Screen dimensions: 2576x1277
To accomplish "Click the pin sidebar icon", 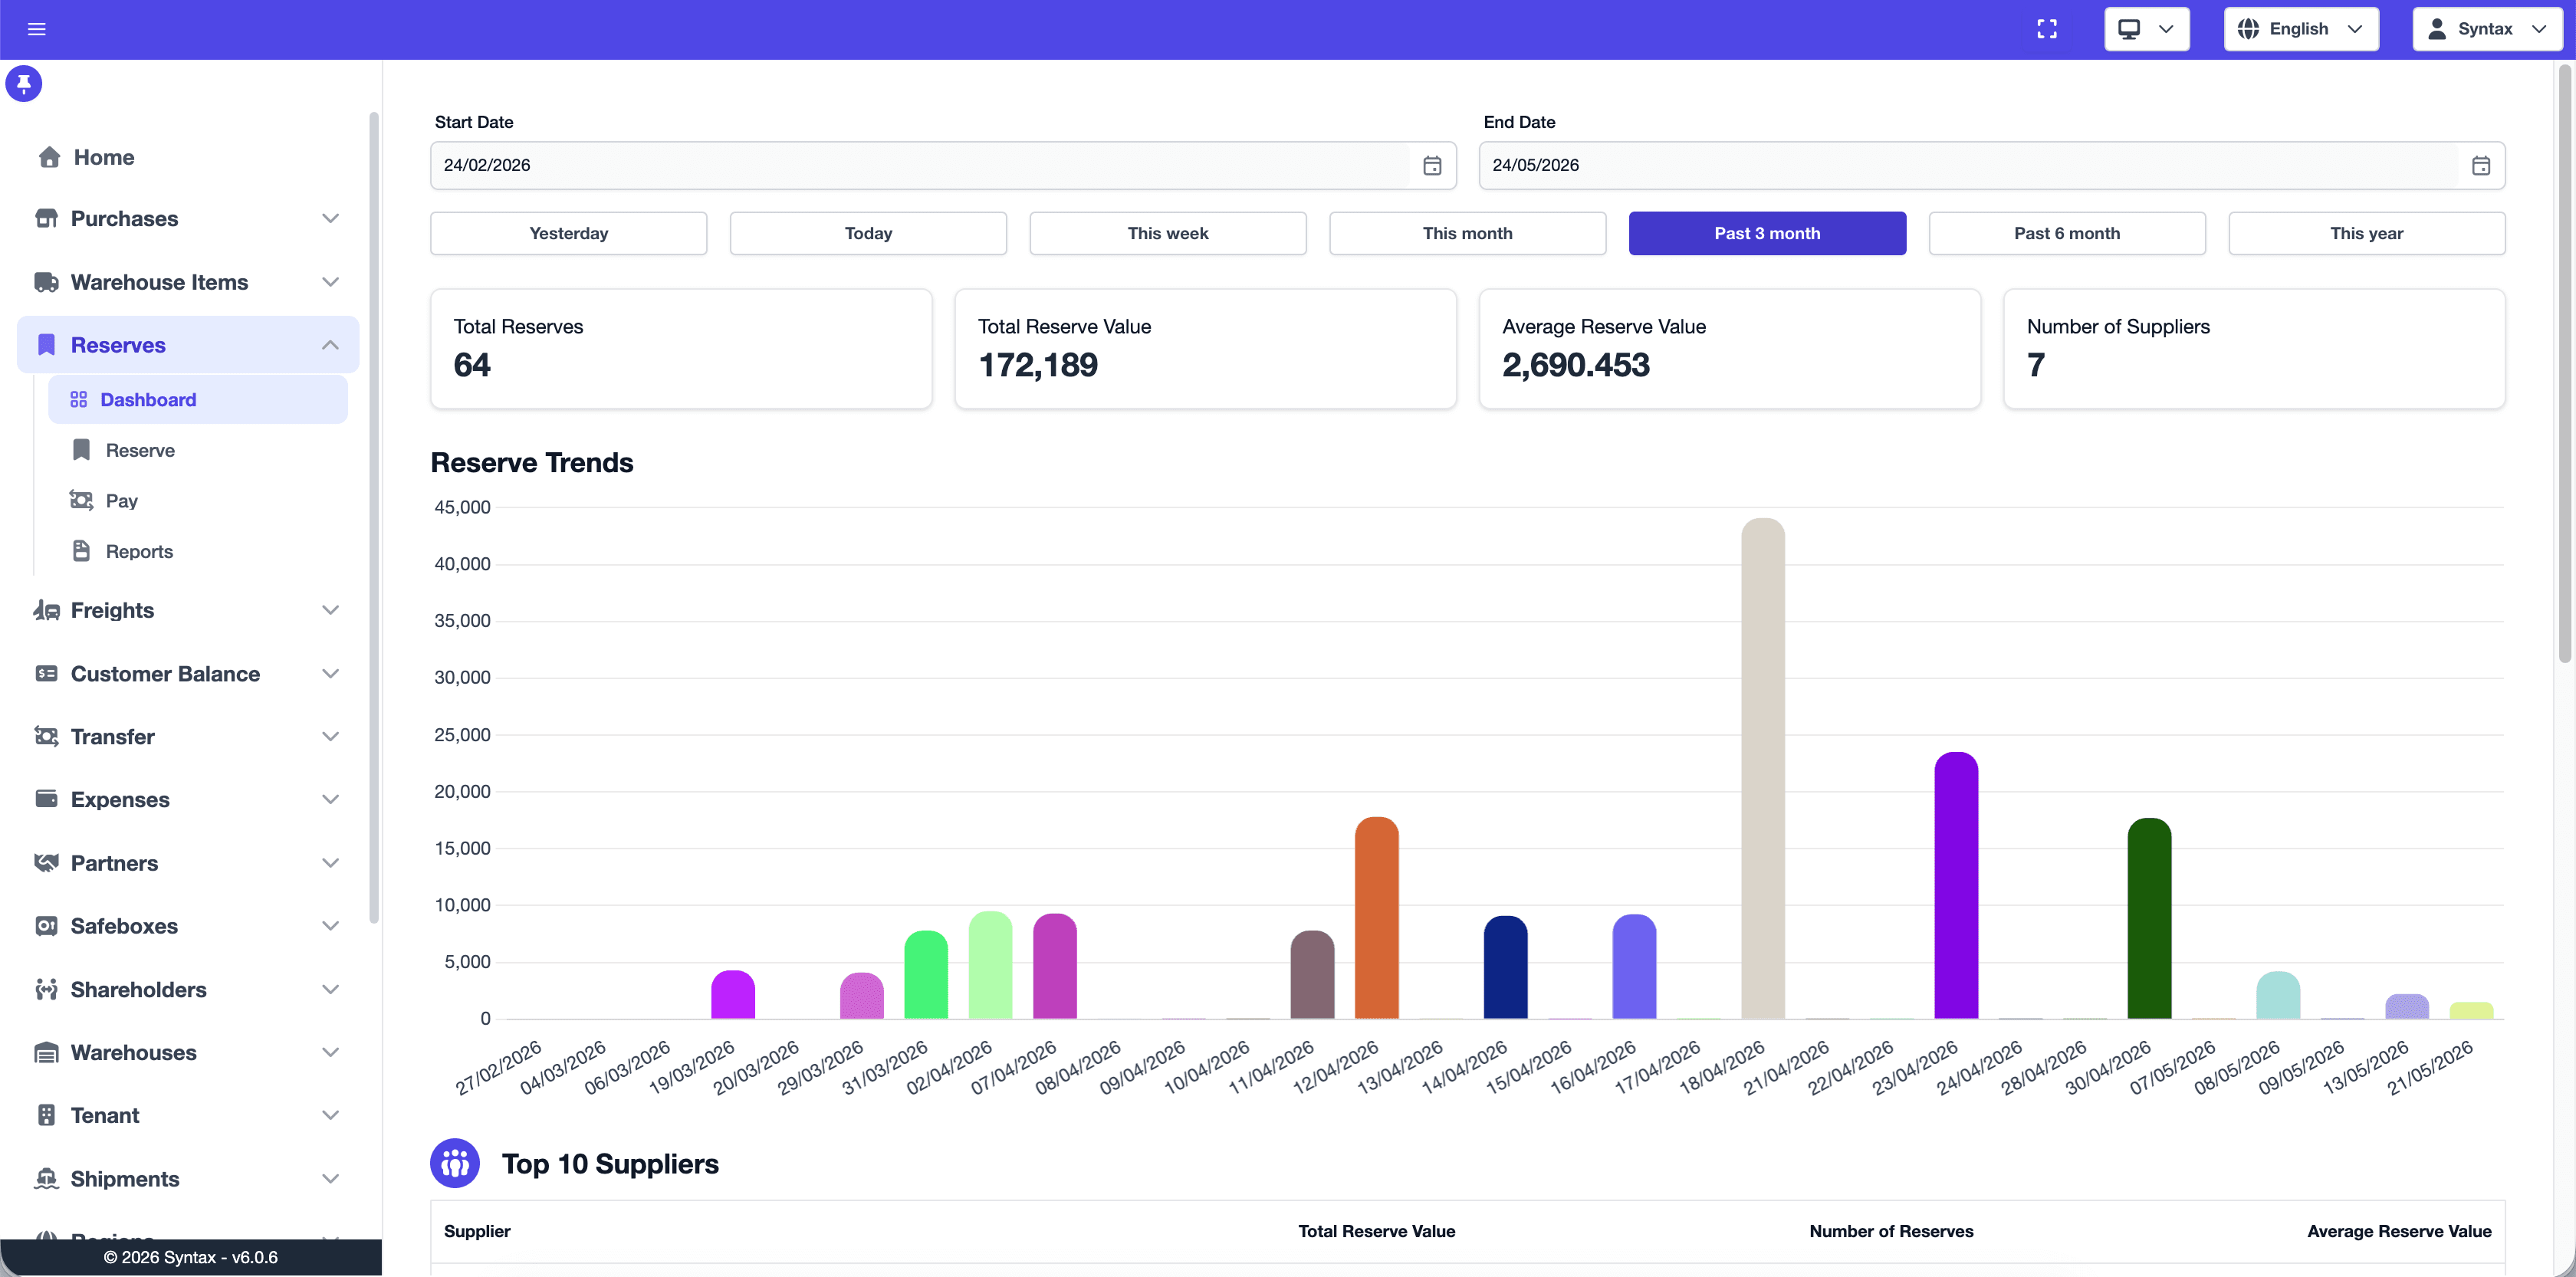I will click(x=24, y=84).
